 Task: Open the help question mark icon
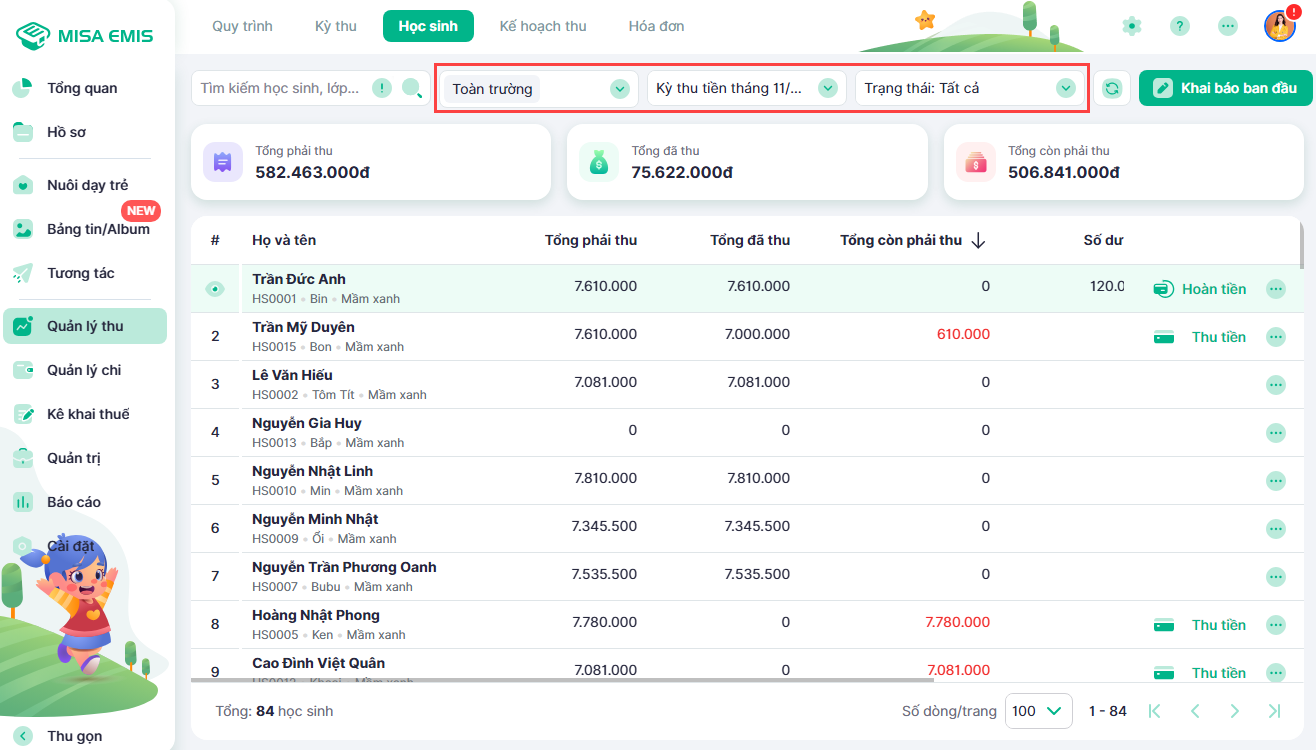1180,26
